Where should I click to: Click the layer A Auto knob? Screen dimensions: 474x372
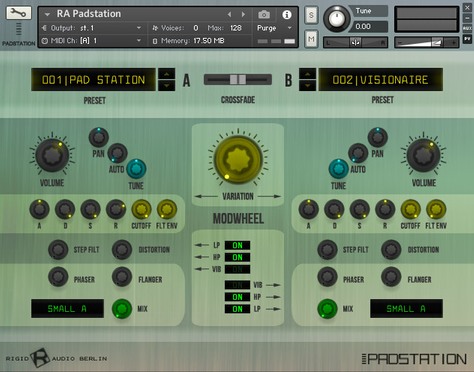coord(117,153)
